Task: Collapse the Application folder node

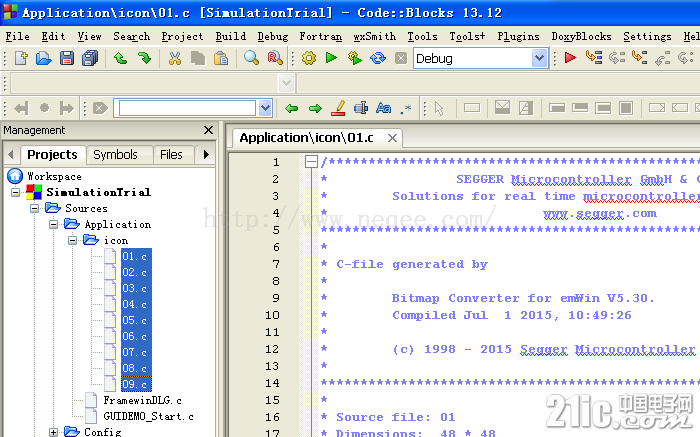Action: point(54,225)
